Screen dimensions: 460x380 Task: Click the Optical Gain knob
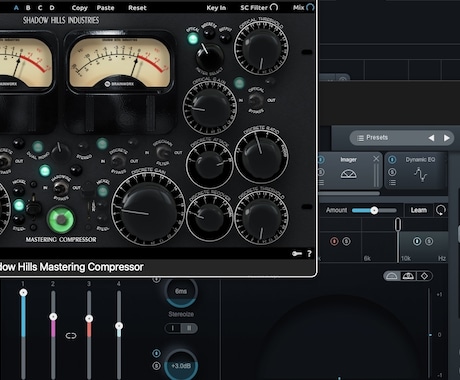tap(209, 107)
